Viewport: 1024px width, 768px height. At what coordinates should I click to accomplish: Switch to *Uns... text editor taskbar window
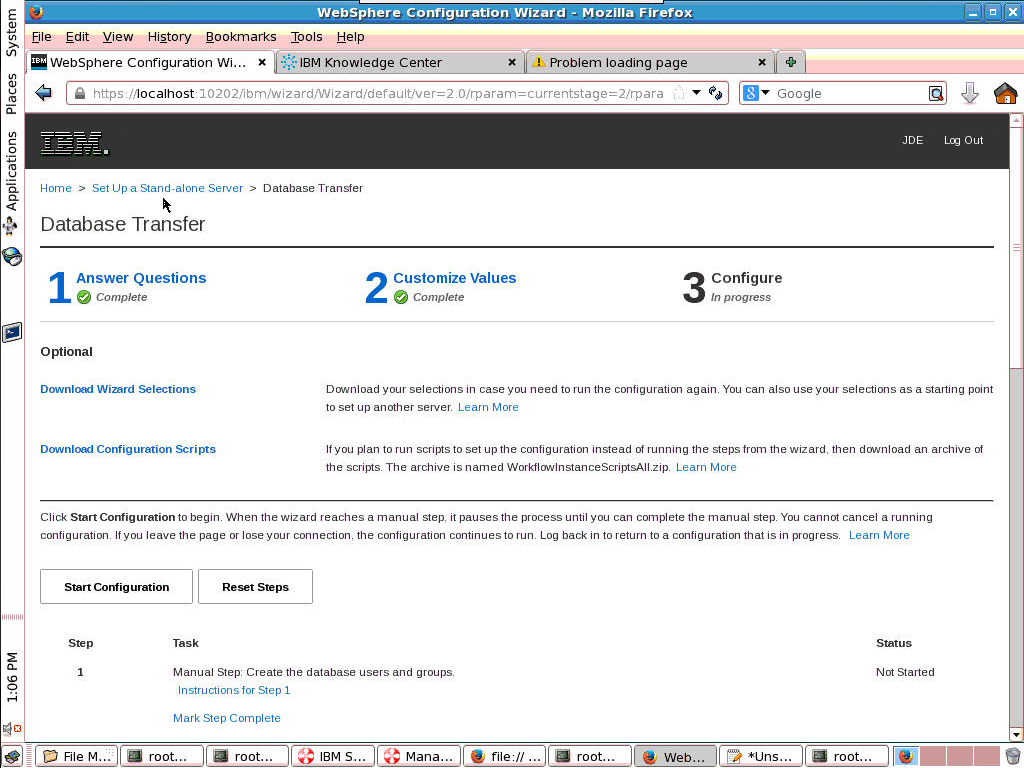tap(761, 756)
